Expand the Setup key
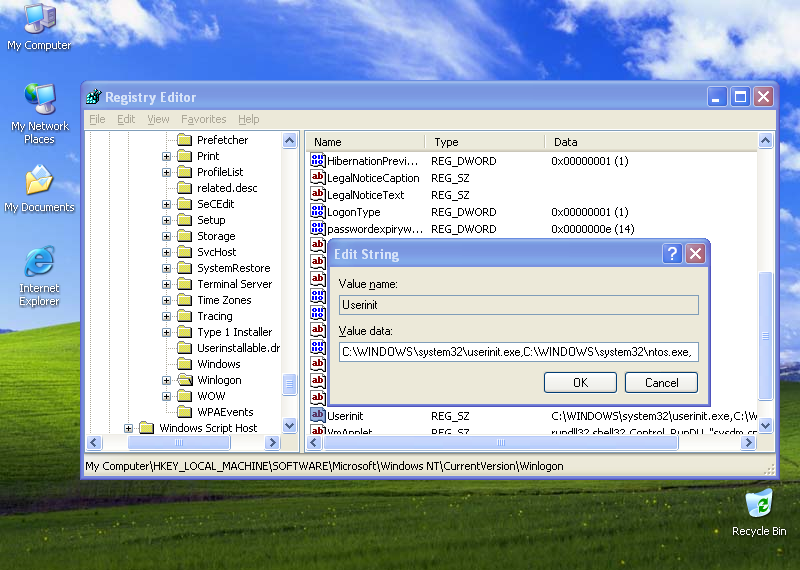 [166, 220]
